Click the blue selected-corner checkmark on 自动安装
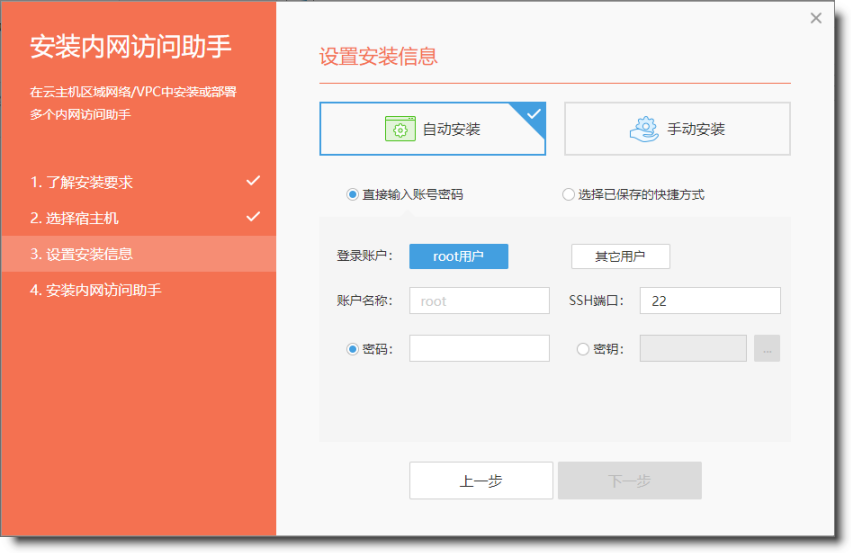This screenshot has width=851, height=553. pos(535,113)
